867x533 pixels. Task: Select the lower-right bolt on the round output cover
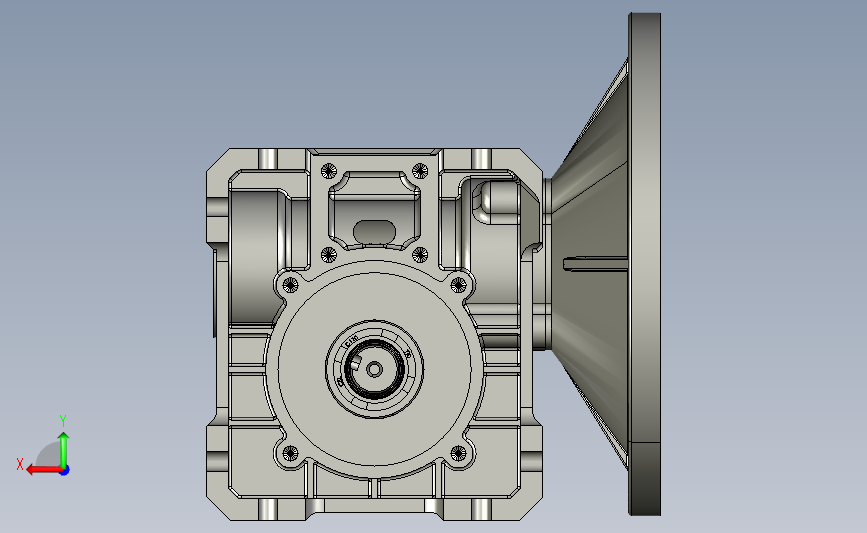coord(458,453)
